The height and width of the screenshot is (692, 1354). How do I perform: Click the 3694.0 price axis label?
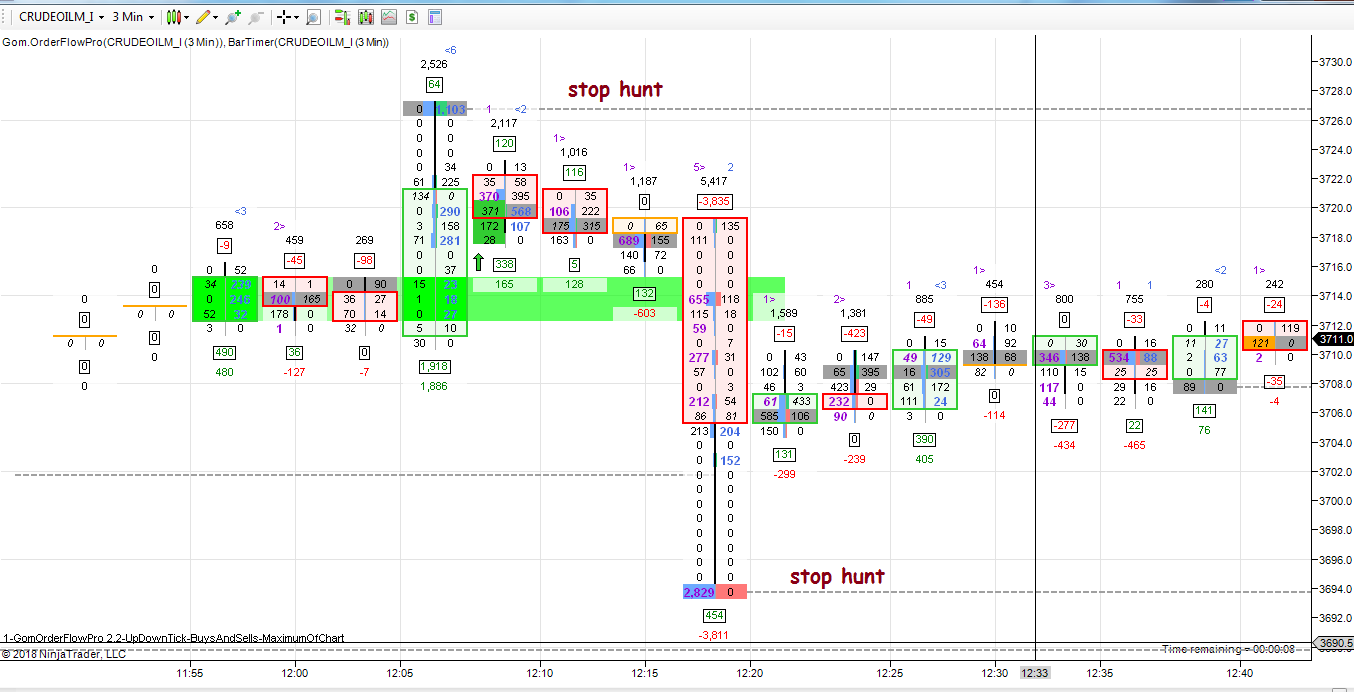(x=1334, y=588)
